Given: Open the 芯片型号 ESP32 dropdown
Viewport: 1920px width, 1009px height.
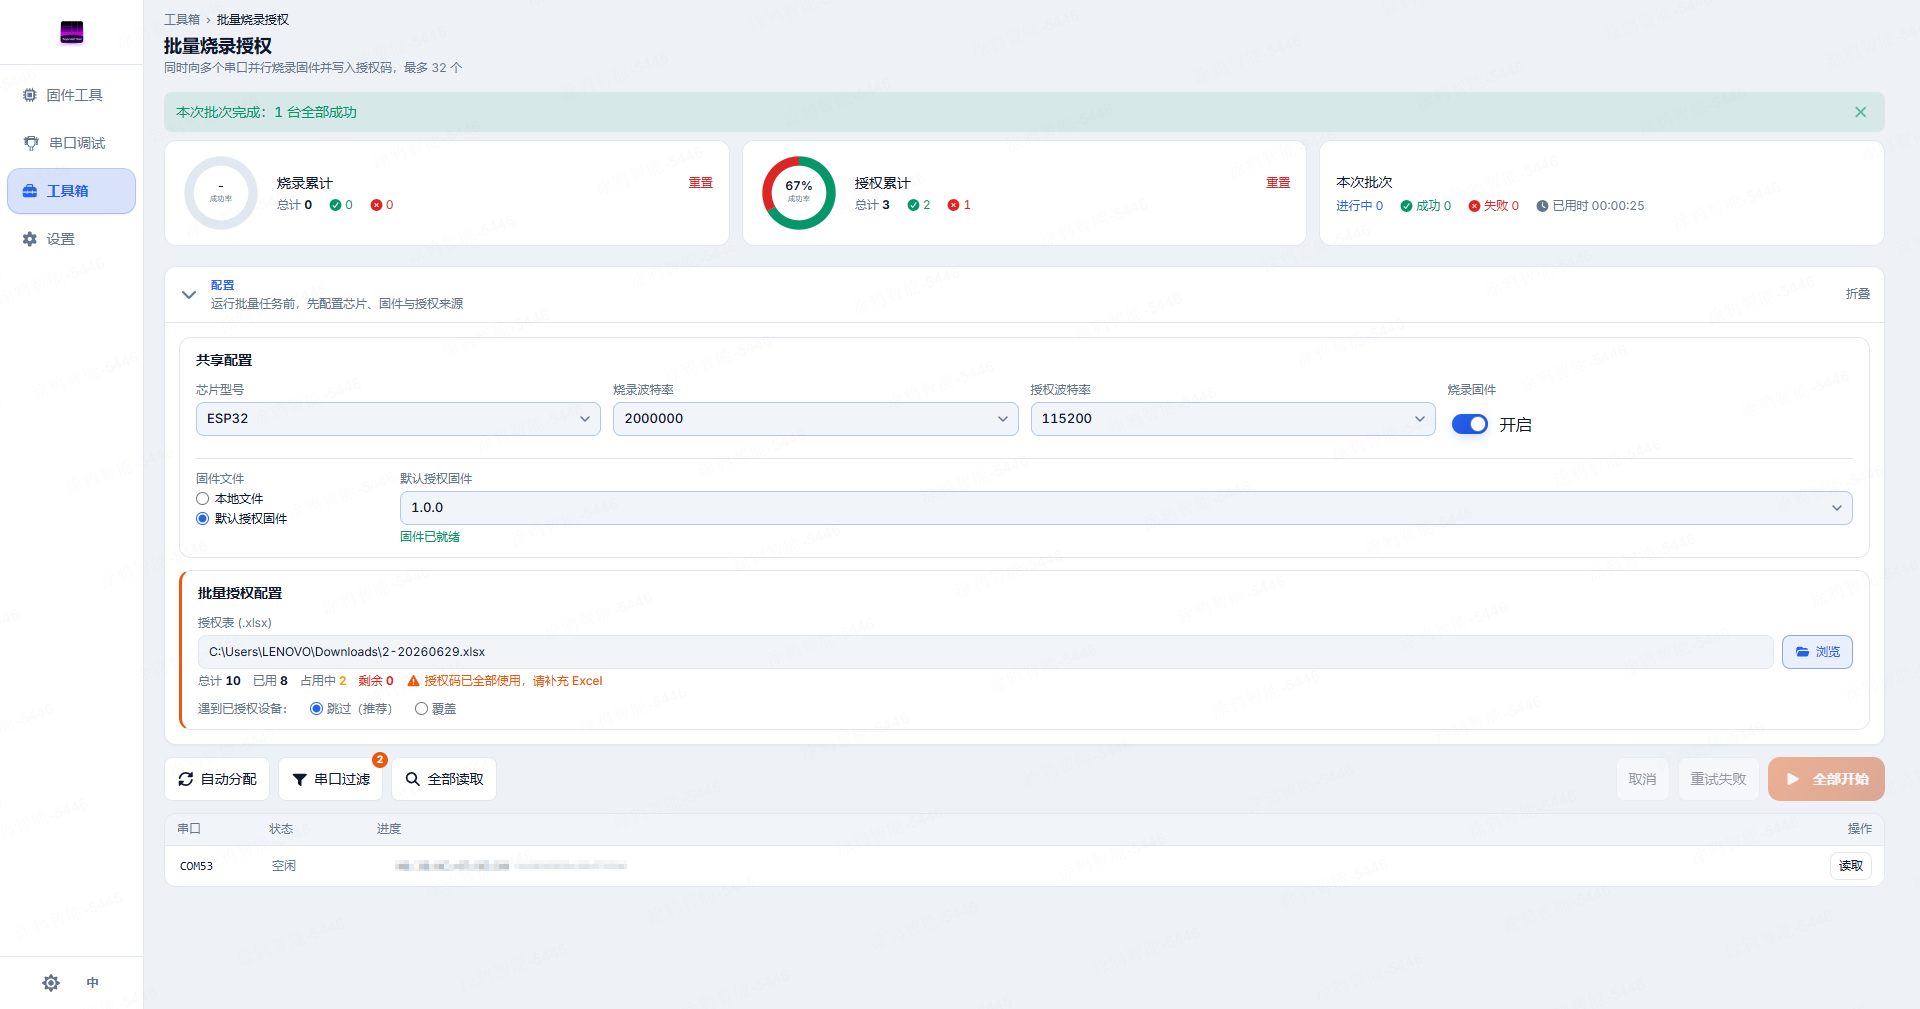Looking at the screenshot, I should coord(398,419).
